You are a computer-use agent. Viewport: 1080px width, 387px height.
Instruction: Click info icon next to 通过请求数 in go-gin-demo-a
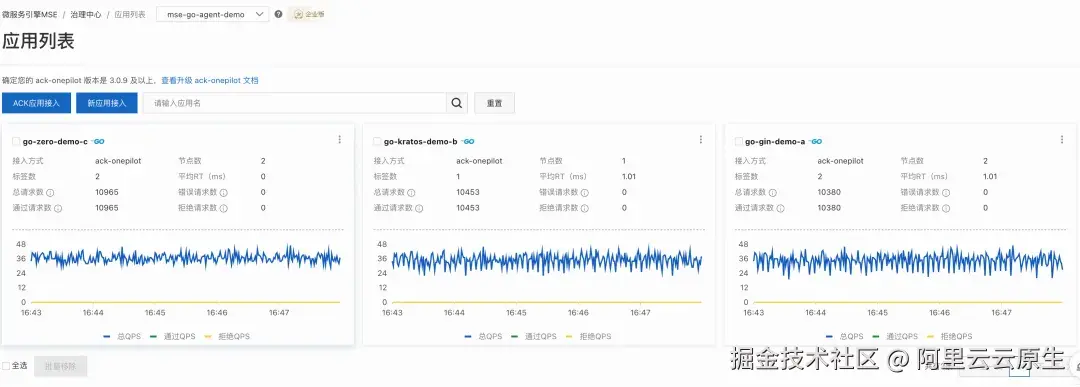pos(780,208)
